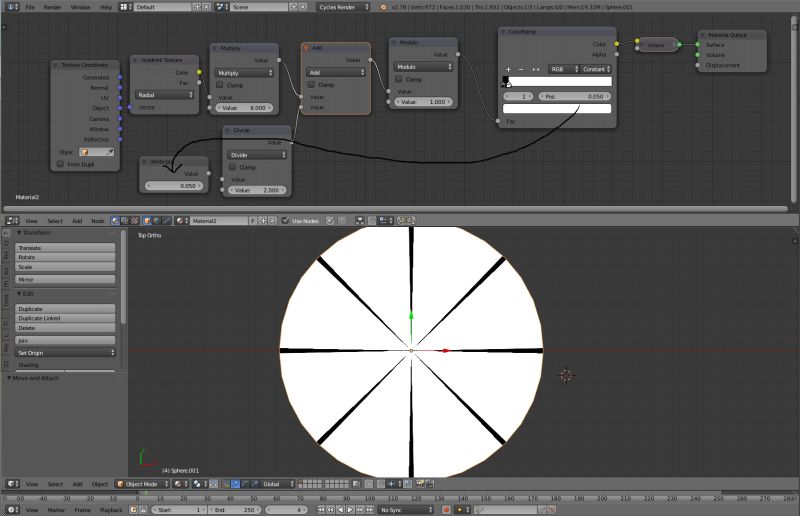
Task: Play the animation forward
Action: coord(350,510)
